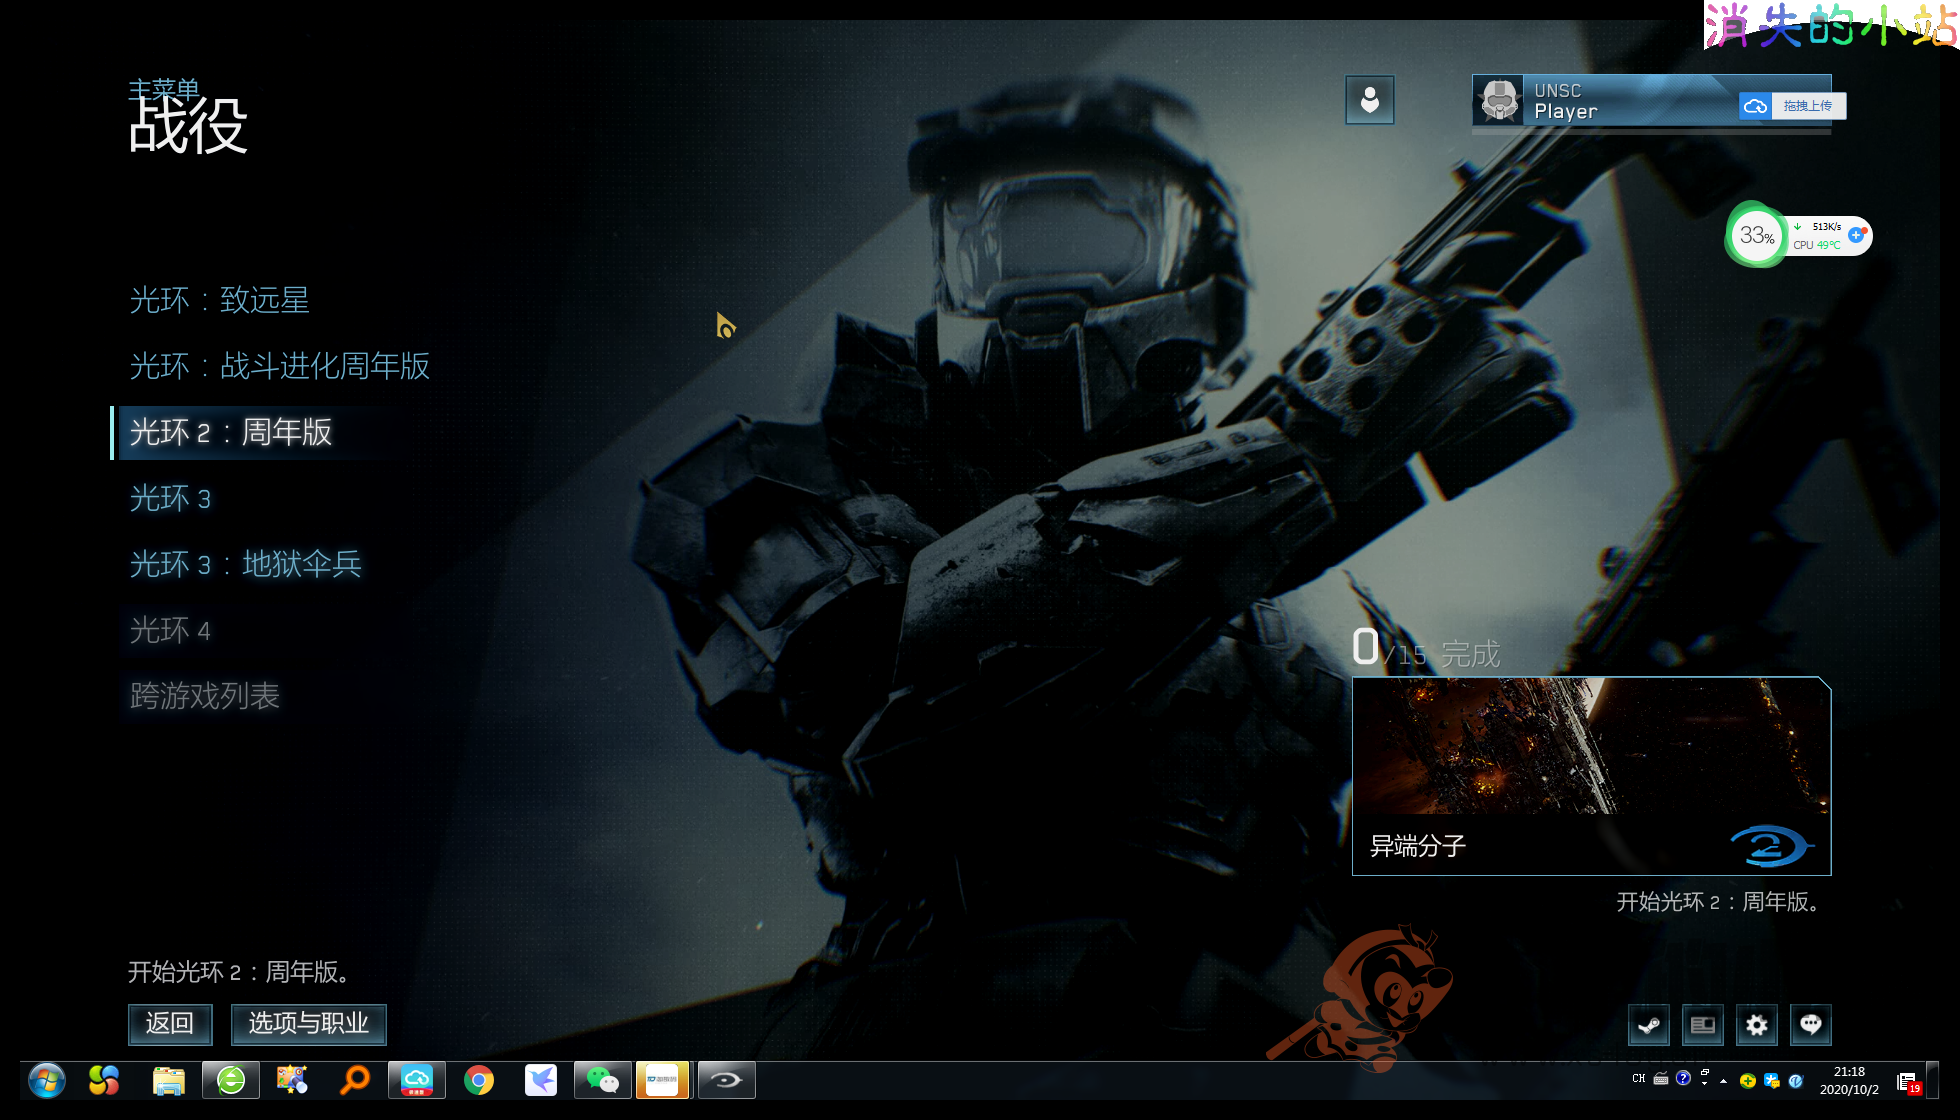Select 光环 2：周年版 campaign
Screen dimensions: 1960x1120
[x=231, y=432]
